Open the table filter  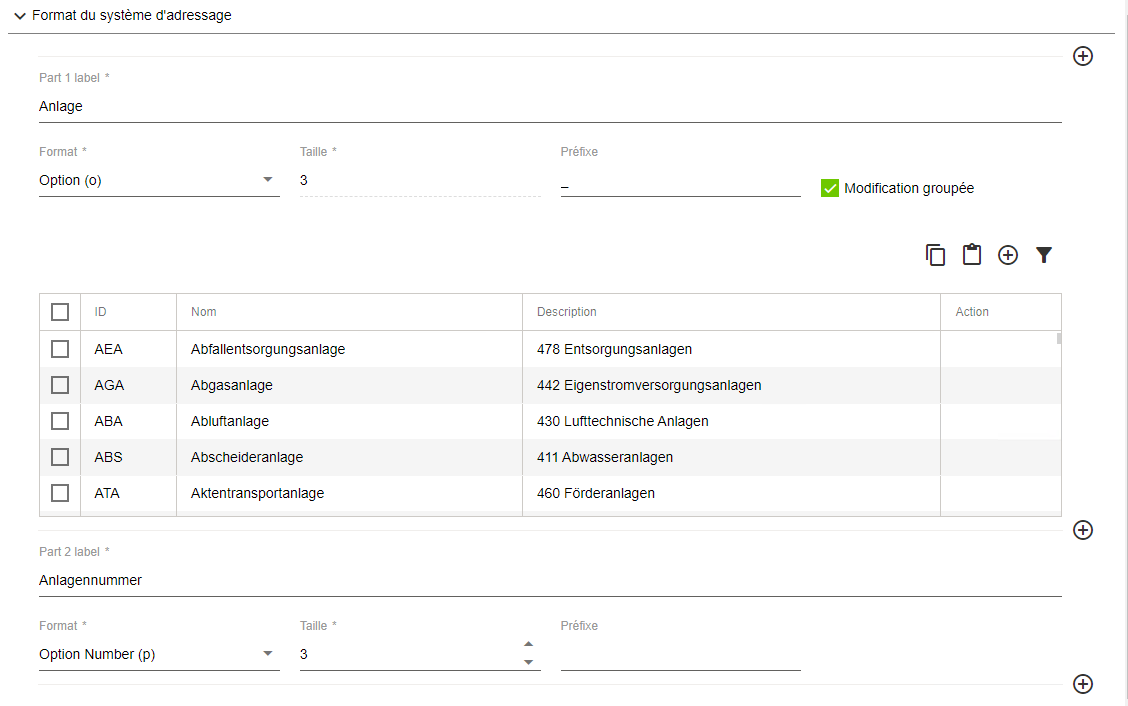(x=1044, y=255)
